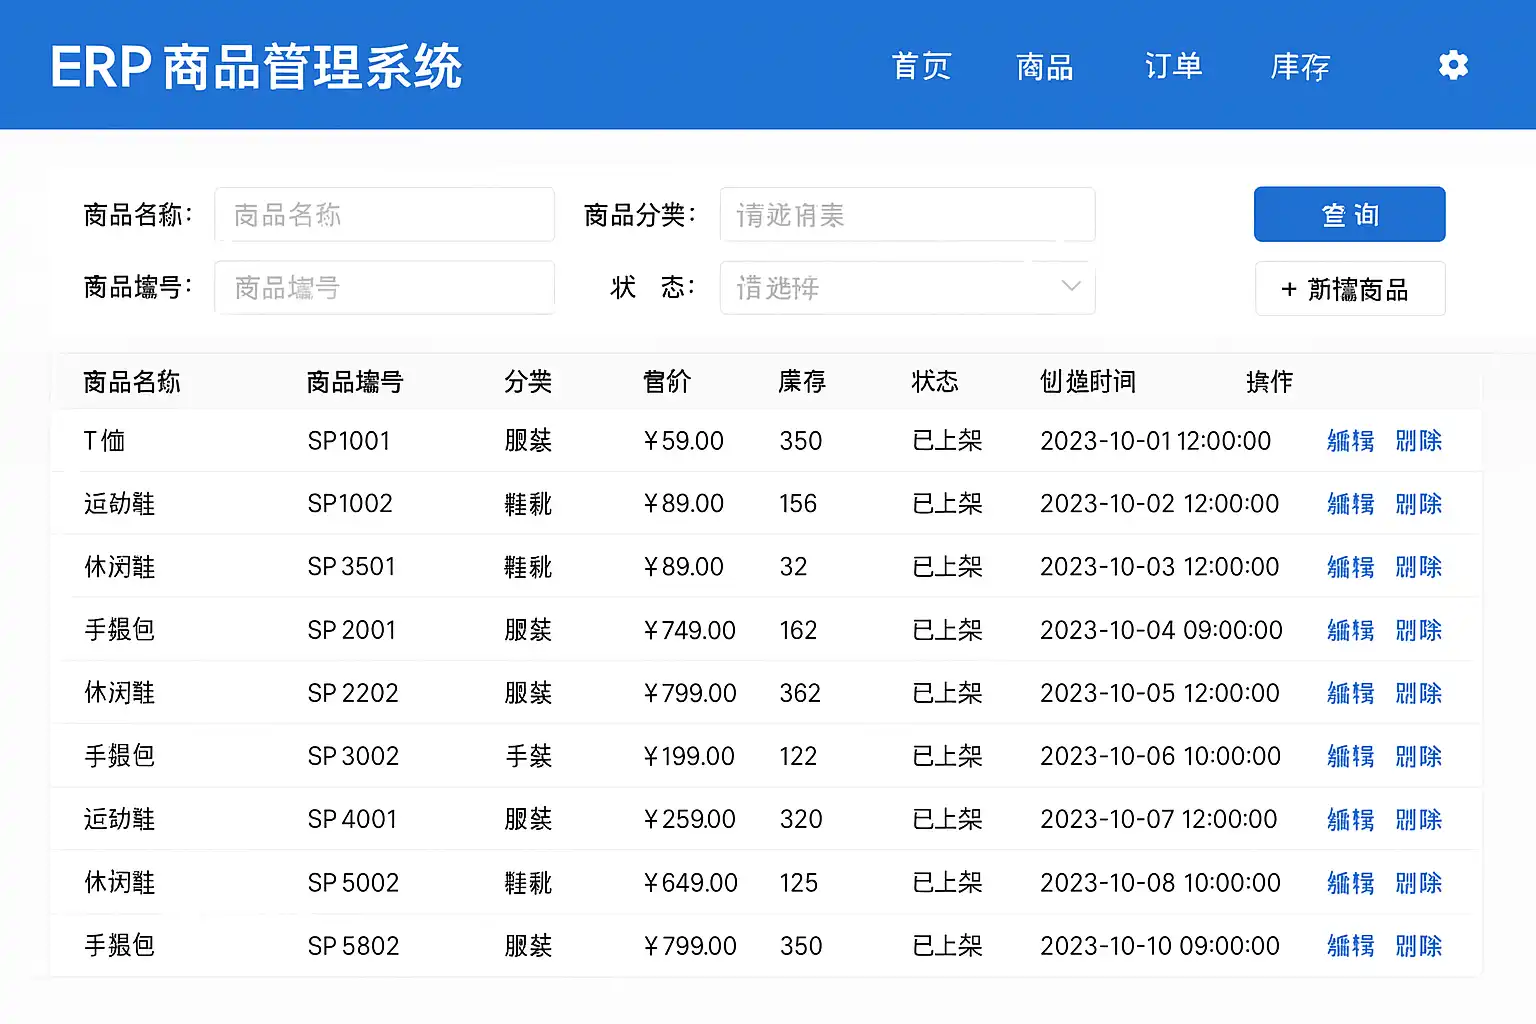Edit the SP 2202 product row

pyautogui.click(x=1350, y=693)
